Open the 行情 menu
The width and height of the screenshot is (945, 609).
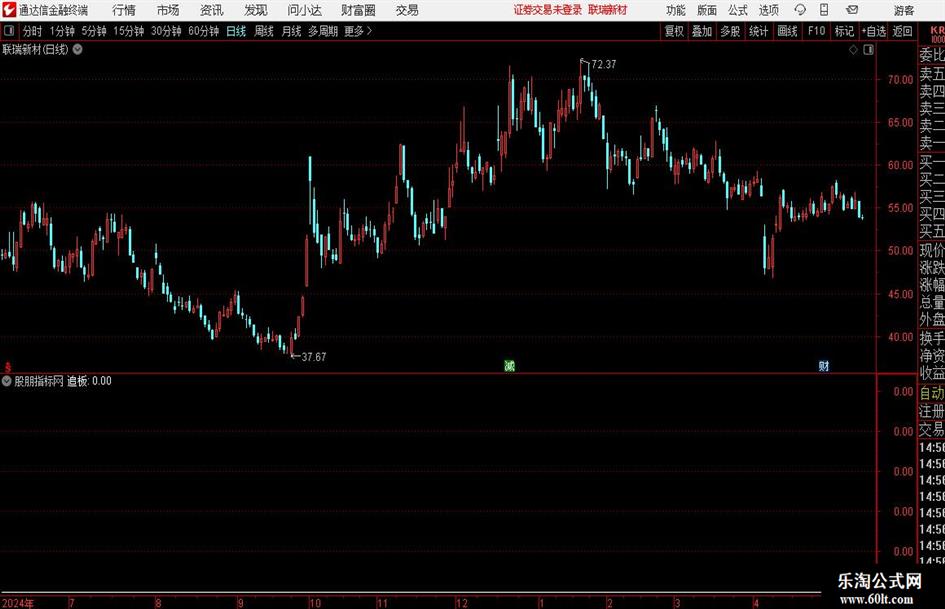pos(124,10)
